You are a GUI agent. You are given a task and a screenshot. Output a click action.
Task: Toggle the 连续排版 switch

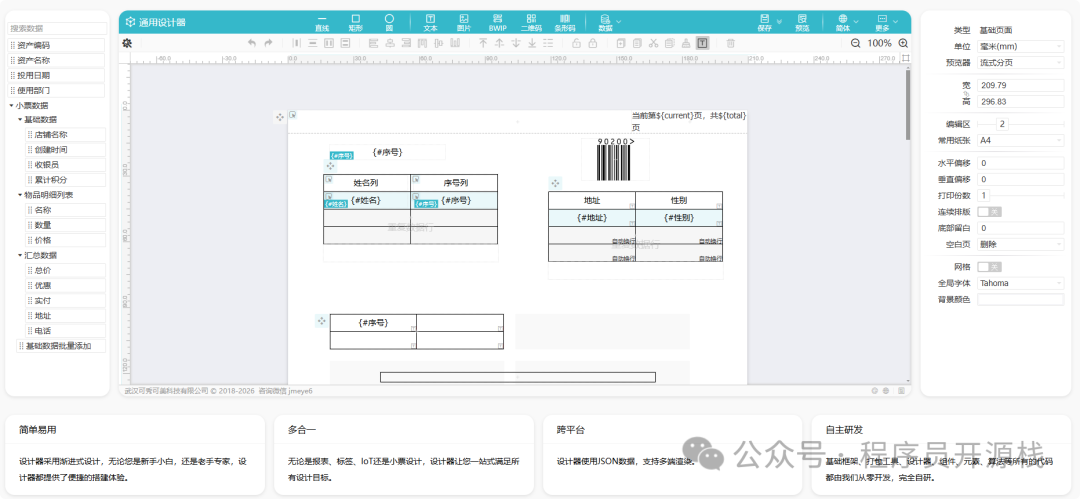click(x=988, y=212)
